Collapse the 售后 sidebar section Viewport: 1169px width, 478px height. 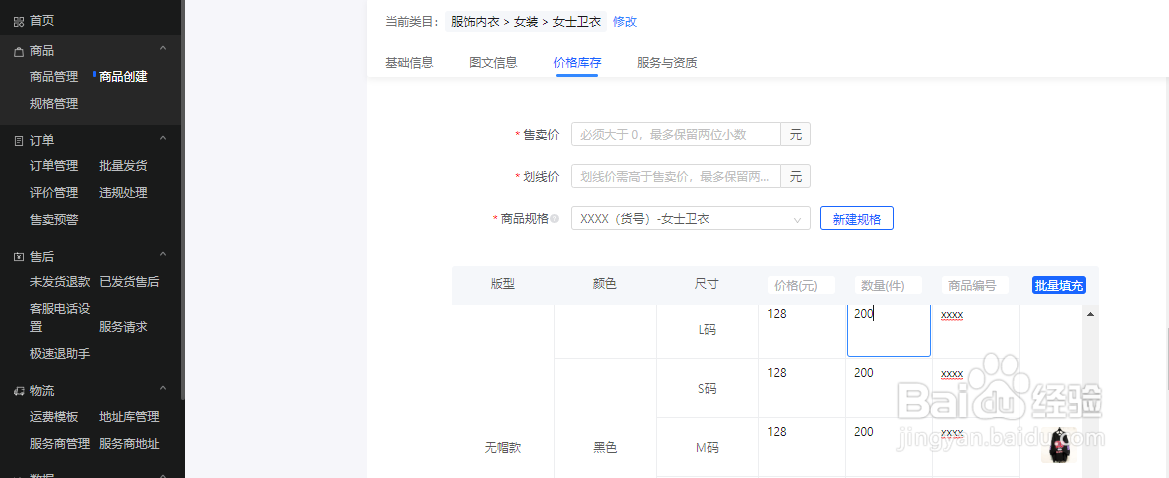(163, 255)
